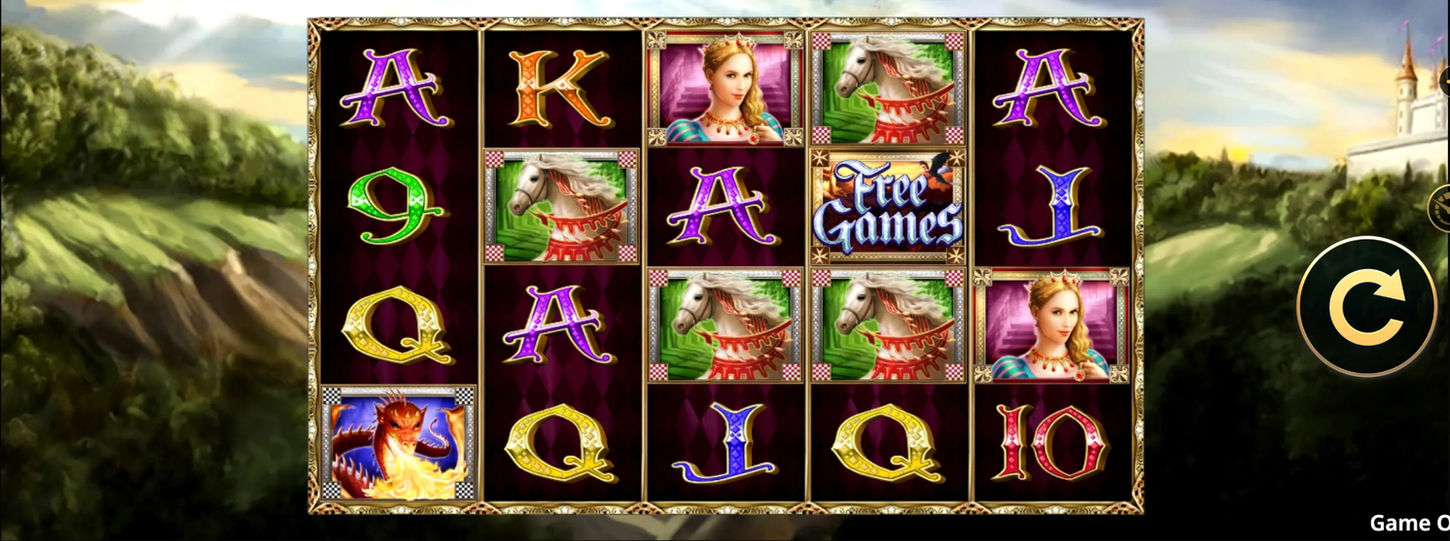Select the white horse below the orange K

click(x=561, y=207)
